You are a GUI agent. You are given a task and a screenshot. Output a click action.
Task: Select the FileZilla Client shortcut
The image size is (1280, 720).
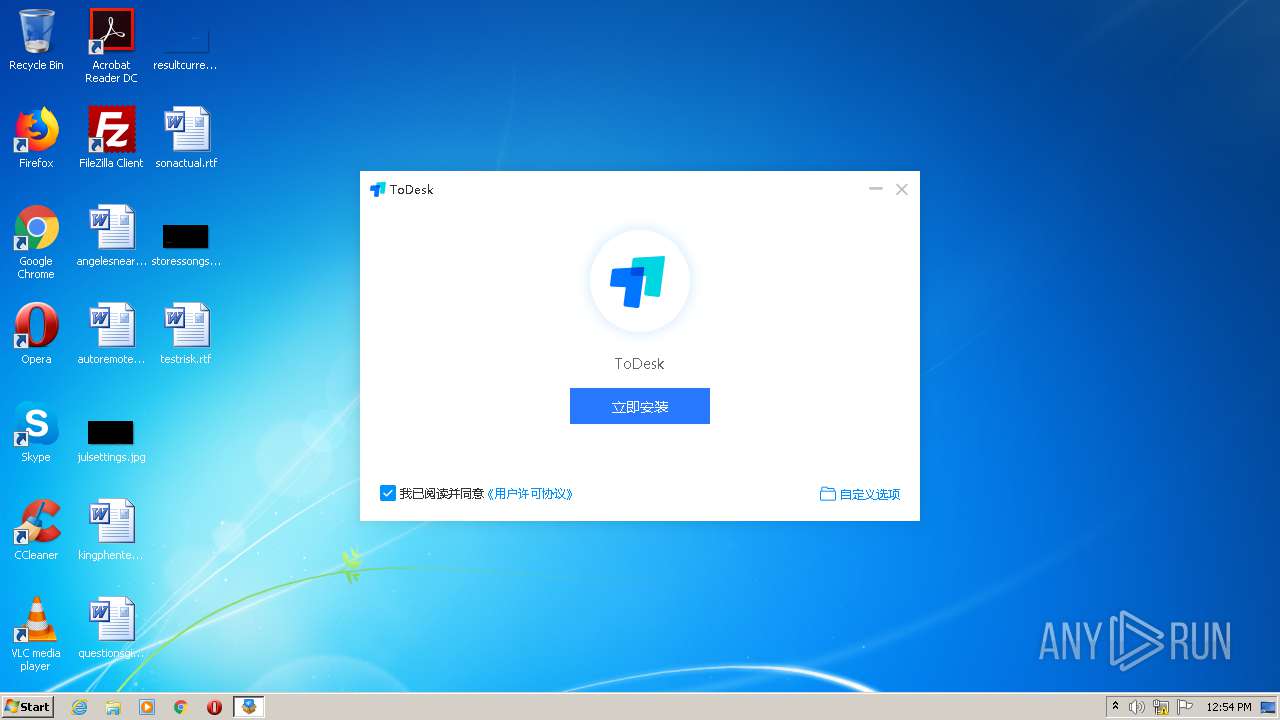pyautogui.click(x=111, y=138)
